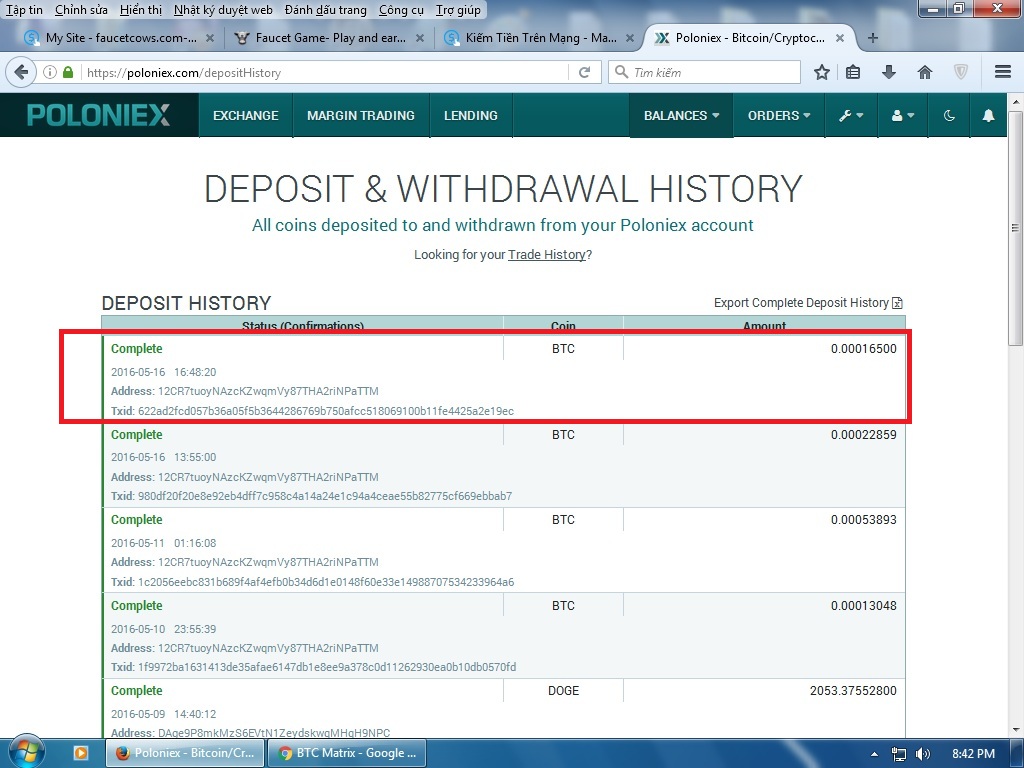
Task: Click the DOGE coin cell
Action: (563, 691)
